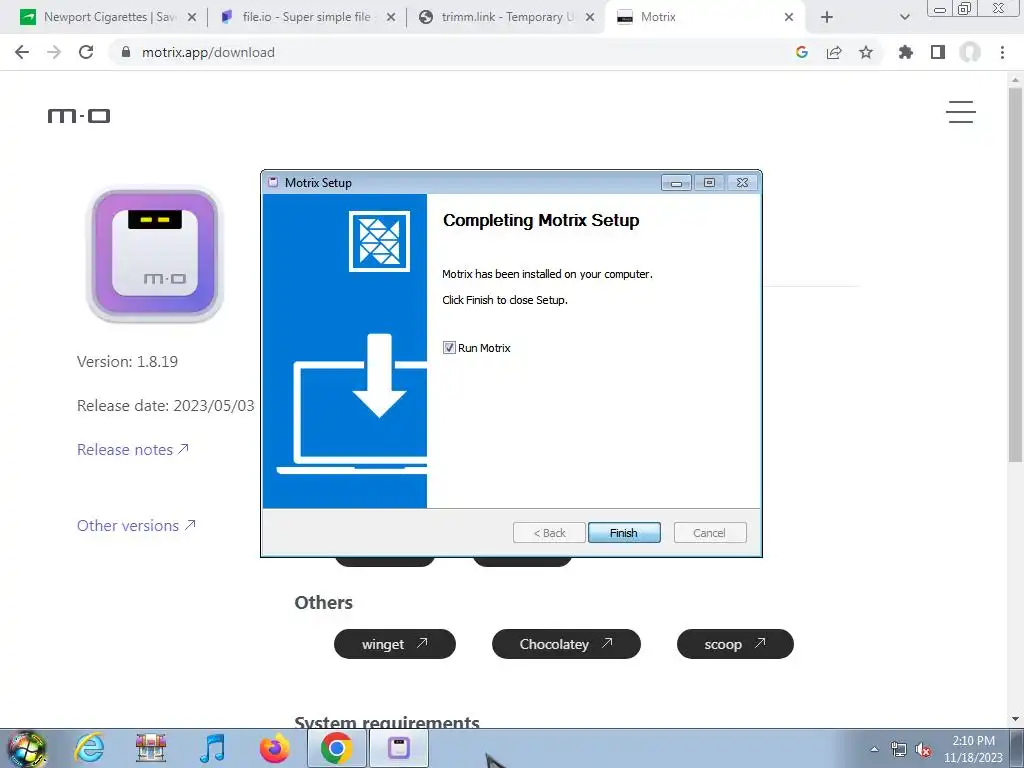Open the Chrome profile avatar
The image size is (1024, 768).
point(970,52)
